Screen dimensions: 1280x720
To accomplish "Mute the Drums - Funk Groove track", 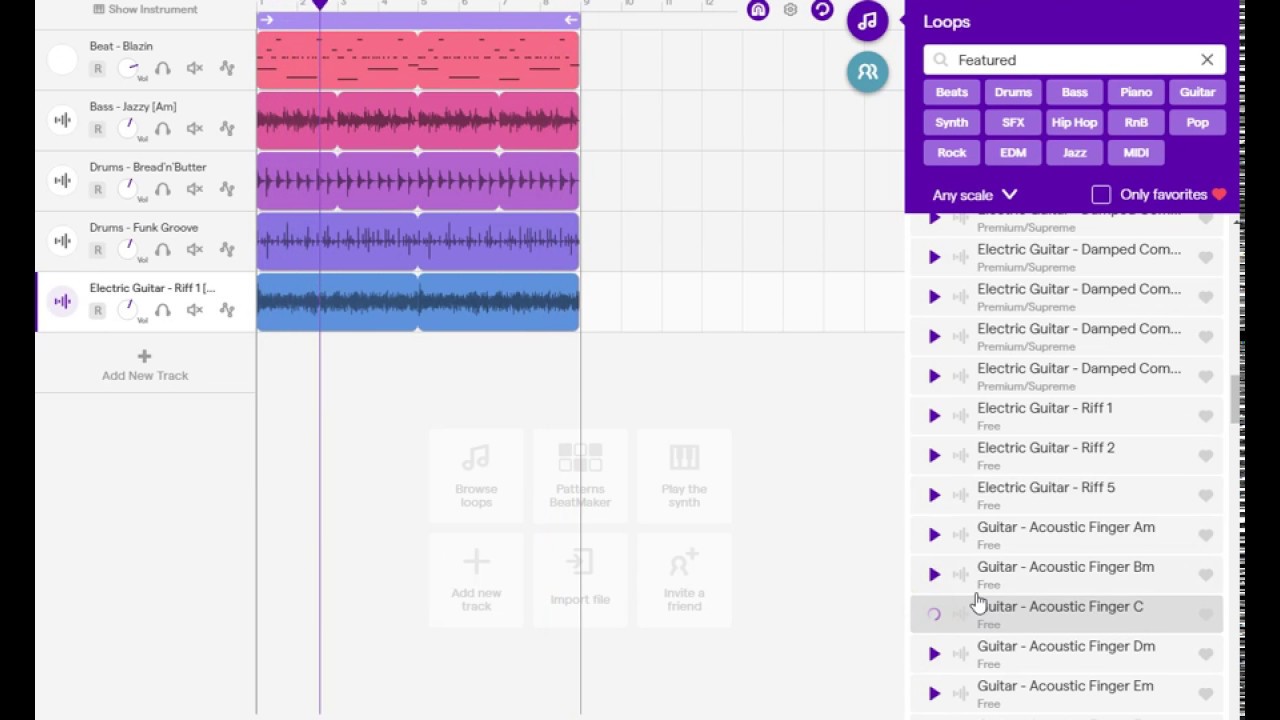I will (x=195, y=249).
